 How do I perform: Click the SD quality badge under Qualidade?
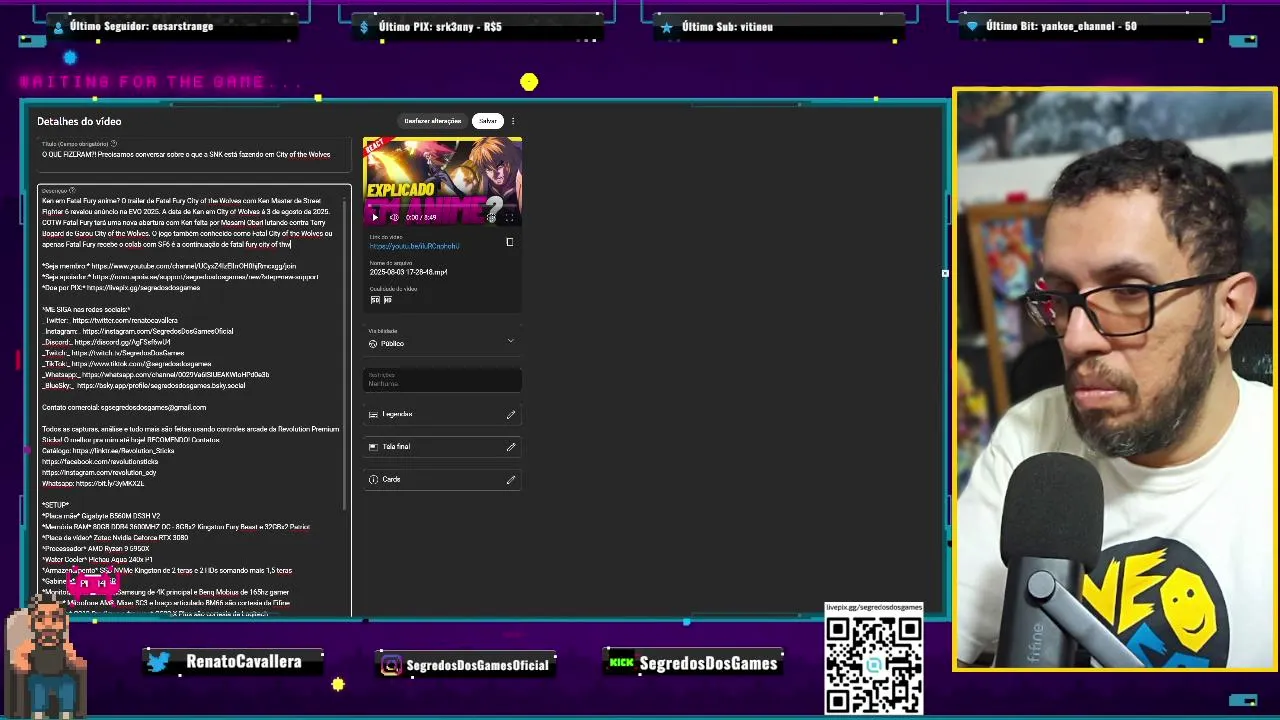pos(375,300)
